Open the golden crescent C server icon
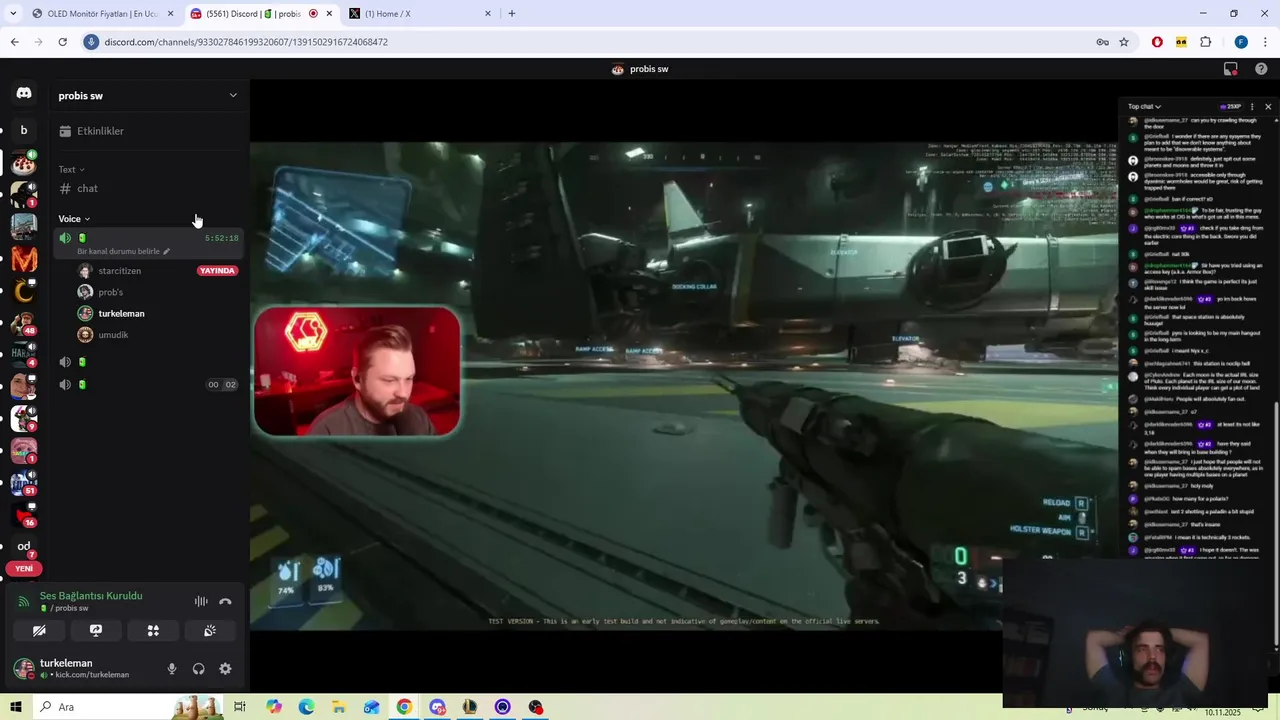 [x=24, y=291]
